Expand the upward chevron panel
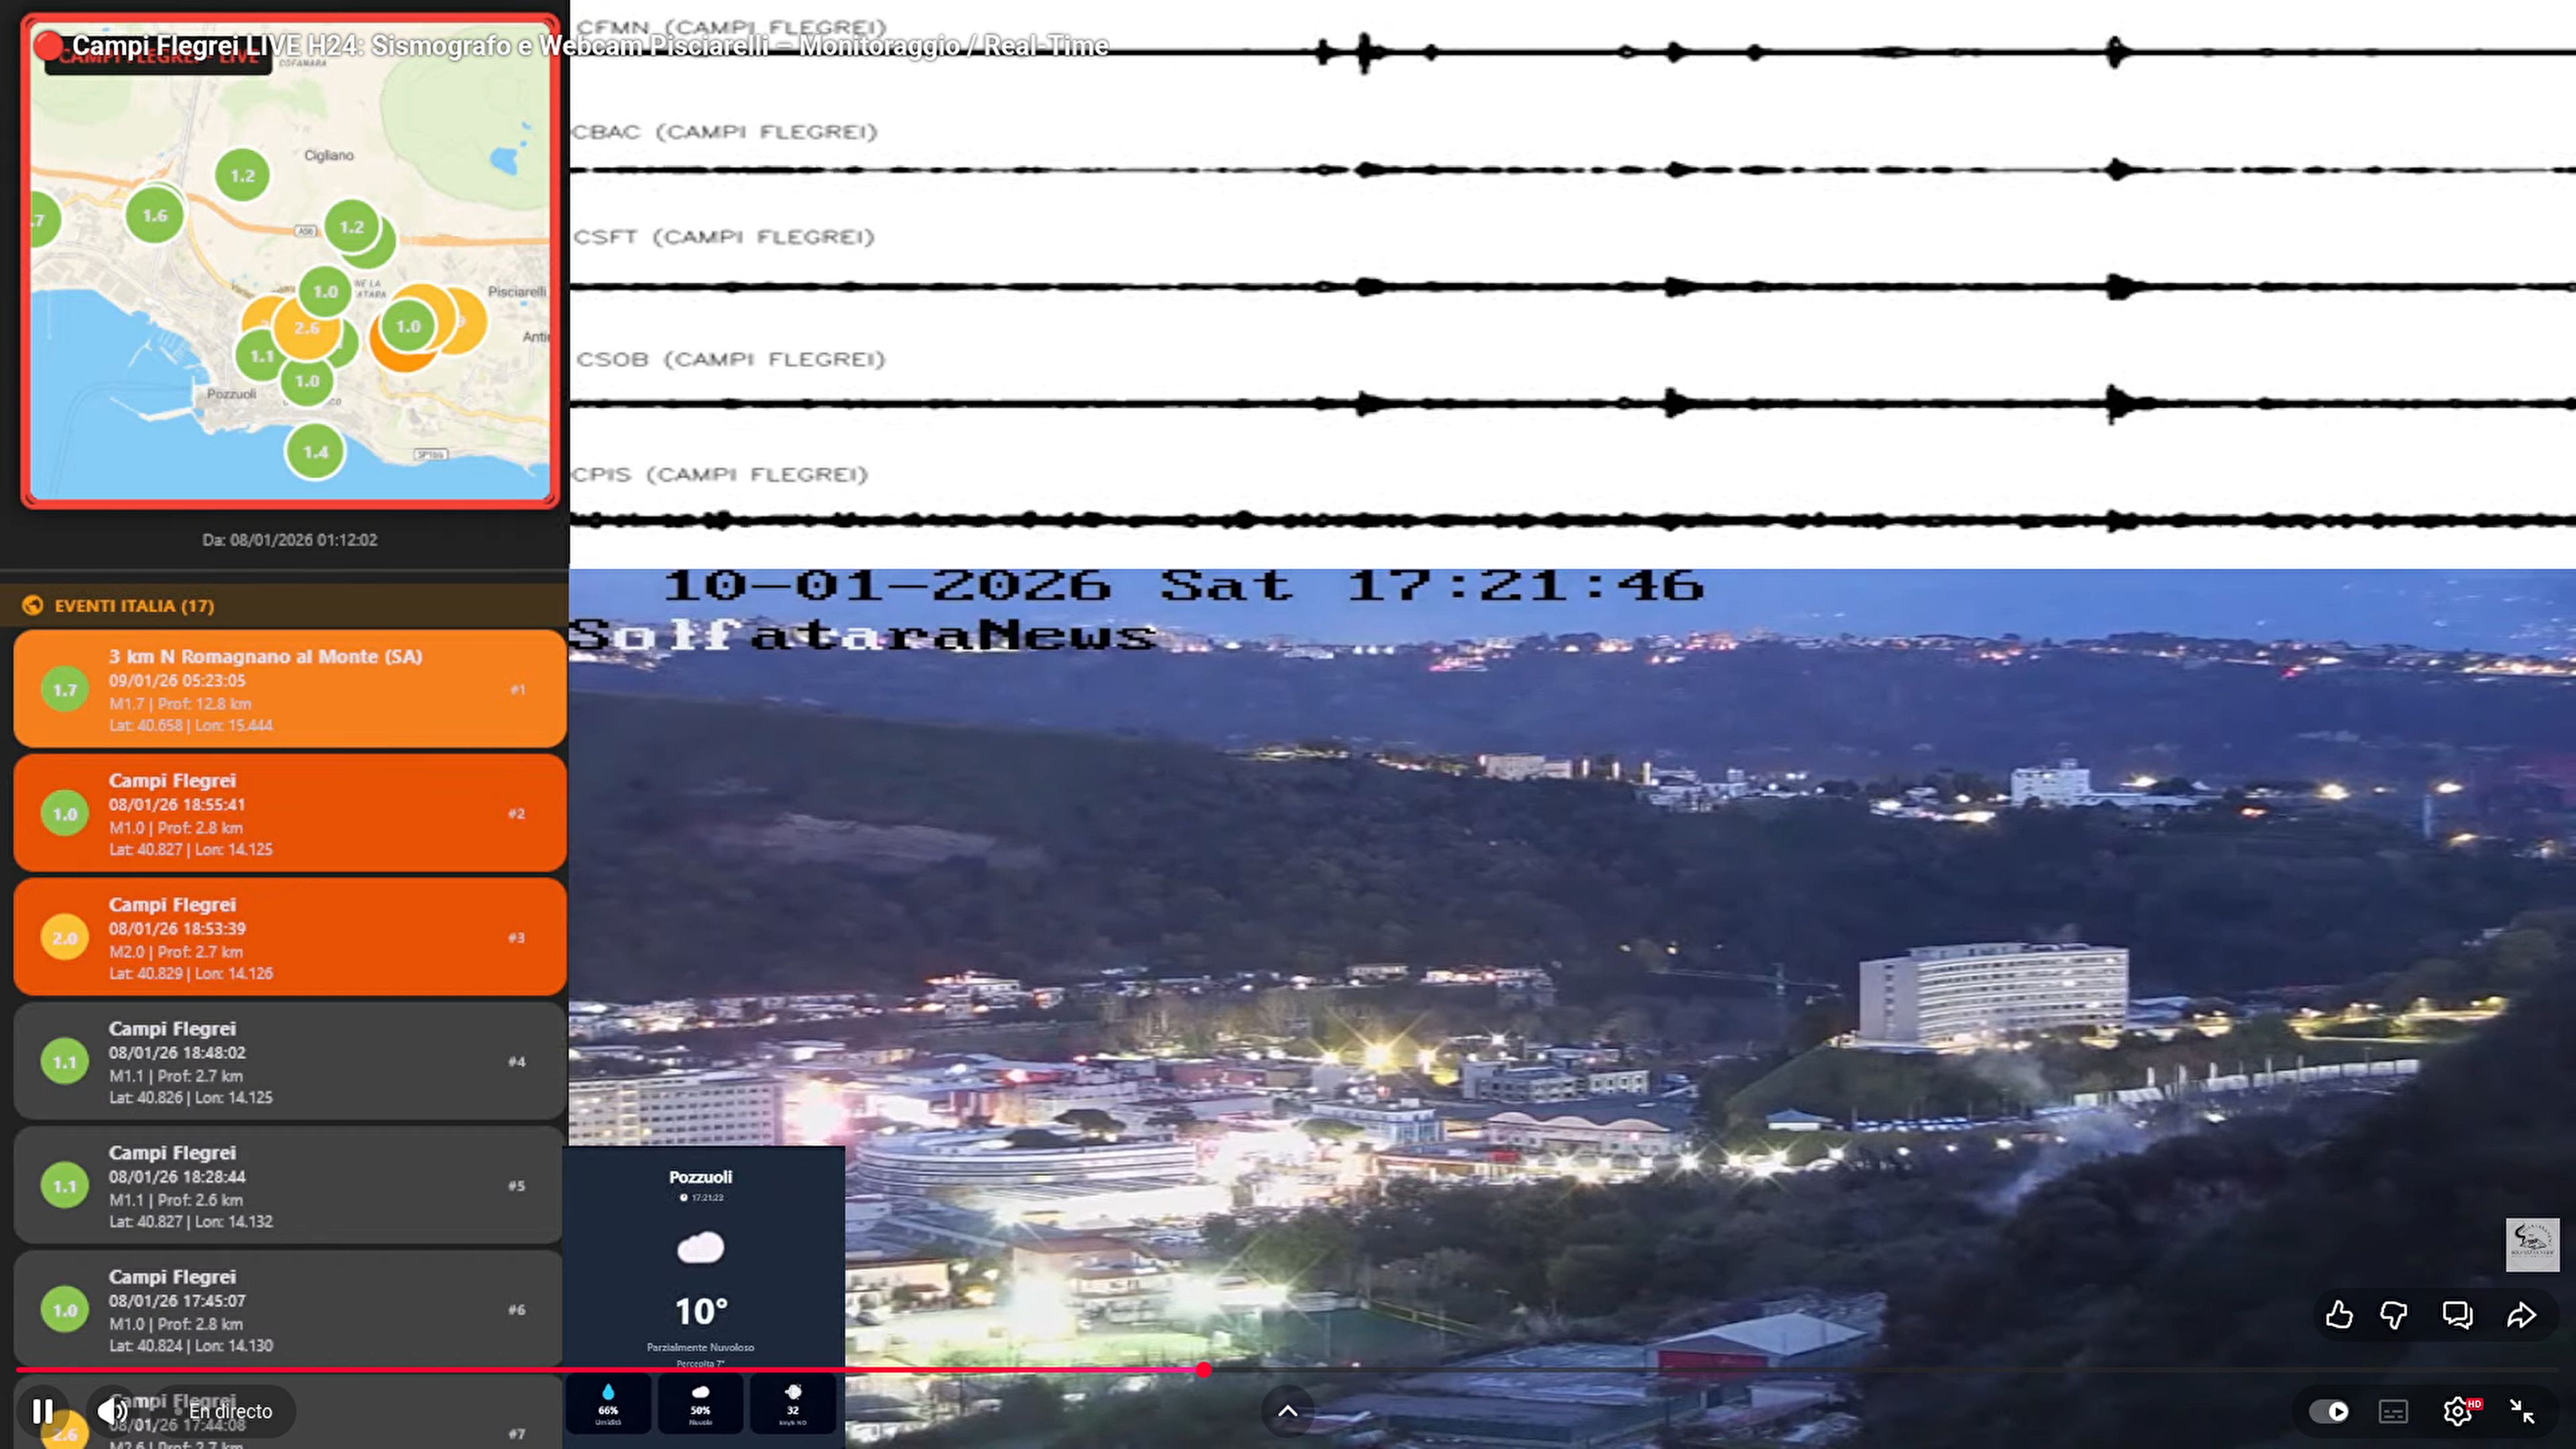 pyautogui.click(x=1288, y=1411)
